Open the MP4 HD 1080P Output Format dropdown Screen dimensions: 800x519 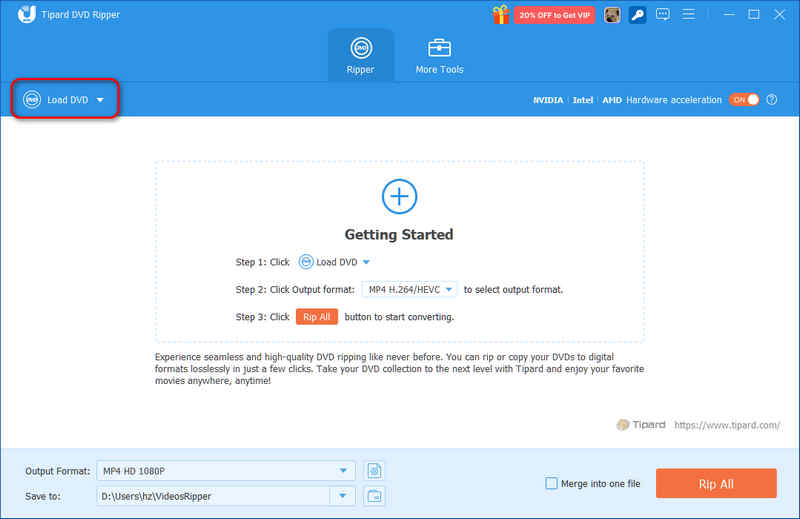click(226, 471)
